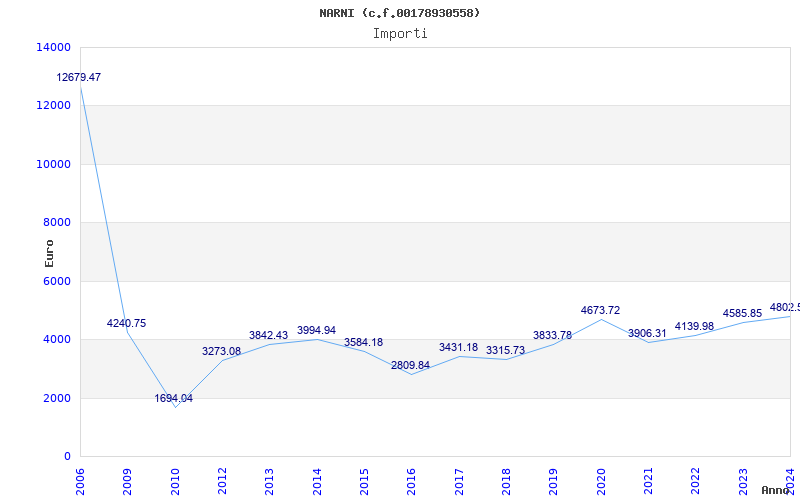Click the x-axis year 2015

tap(364, 482)
